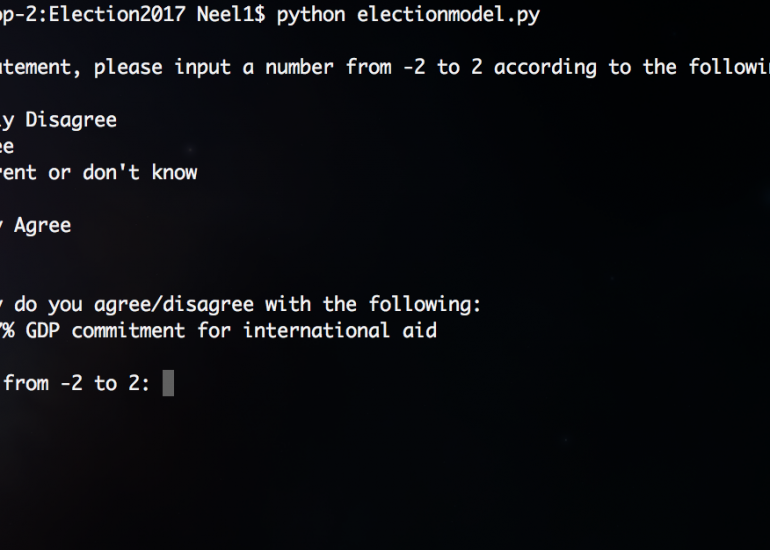Click the 'Election2017' directory text in prompt
Viewport: 770px width, 550px height.
click(x=117, y=14)
